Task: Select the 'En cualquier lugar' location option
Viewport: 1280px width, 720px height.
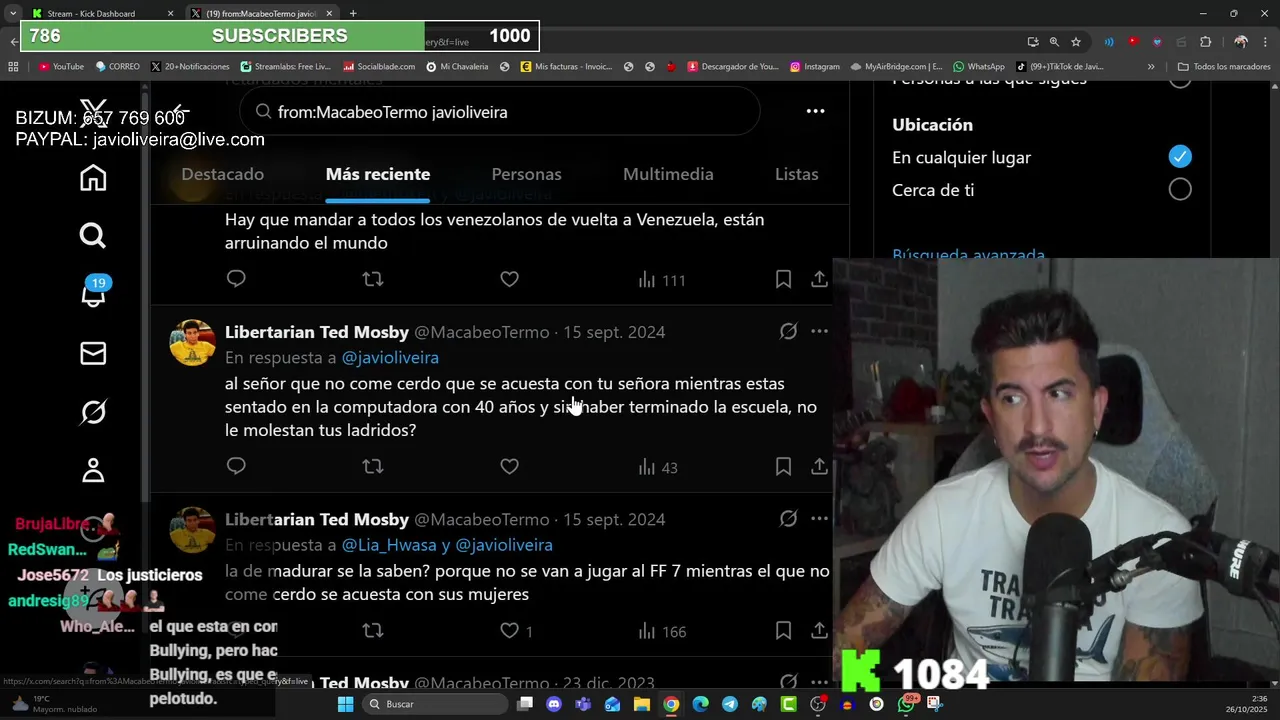Action: point(1180,157)
